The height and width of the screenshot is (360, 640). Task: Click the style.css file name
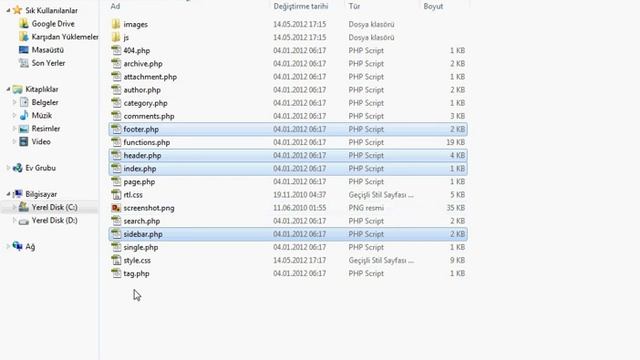(x=137, y=260)
